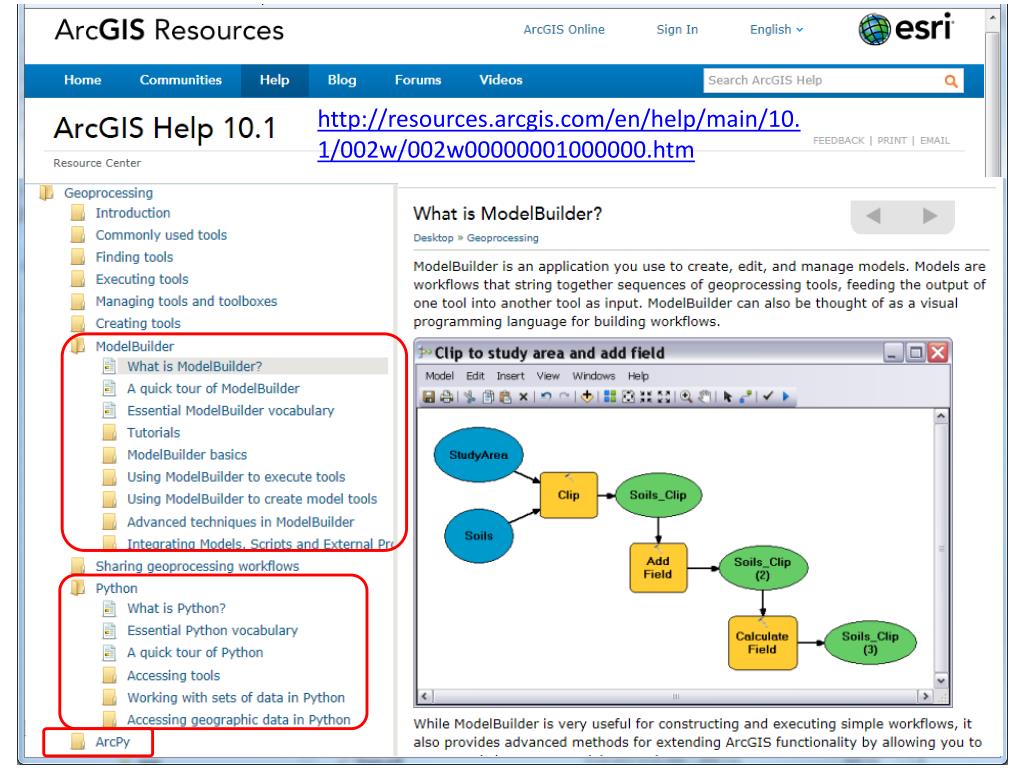Expand the Executing tools folder
1024x768 pixels.
pos(78,280)
